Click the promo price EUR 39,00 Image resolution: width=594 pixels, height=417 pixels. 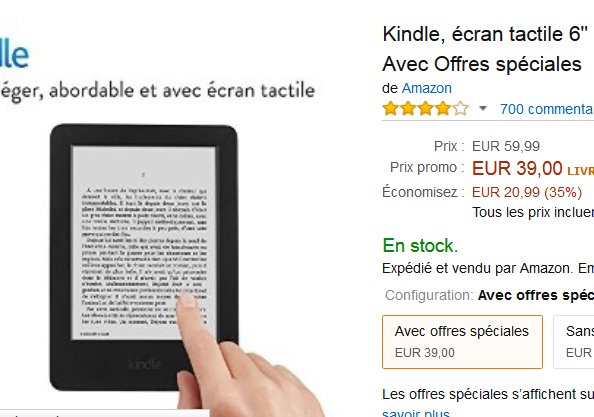click(x=517, y=168)
